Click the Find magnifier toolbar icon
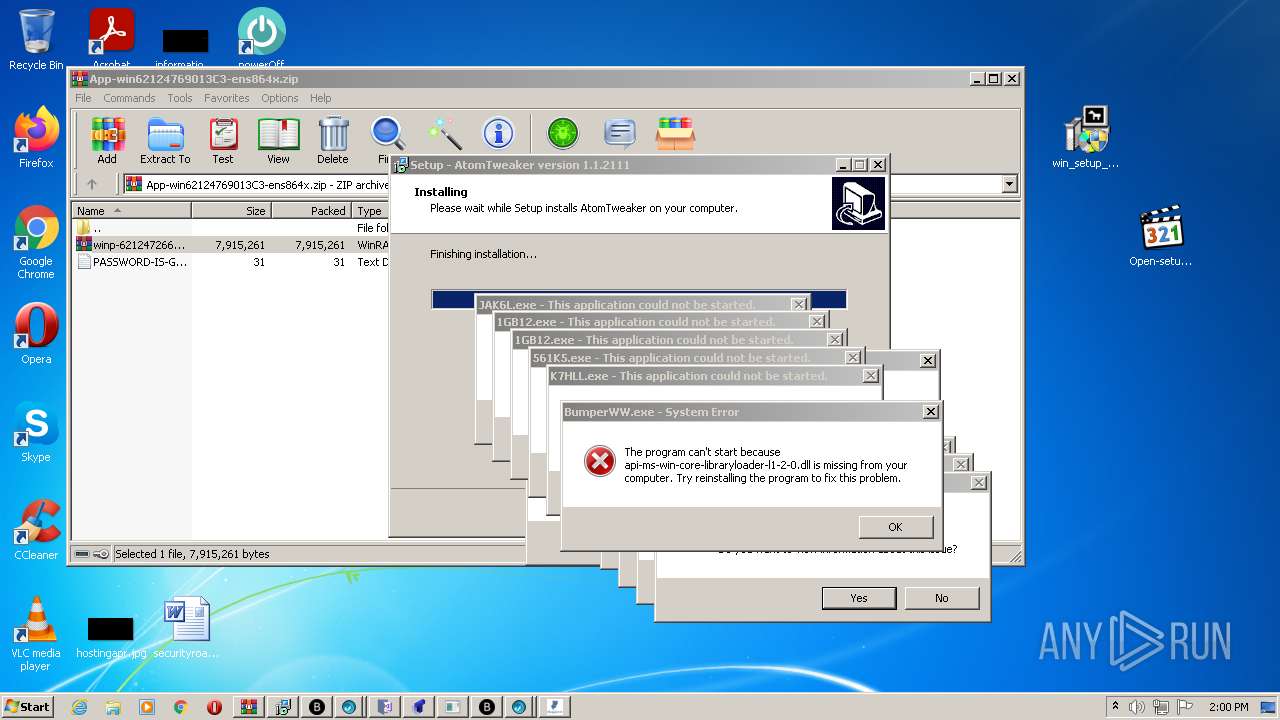 tap(388, 140)
